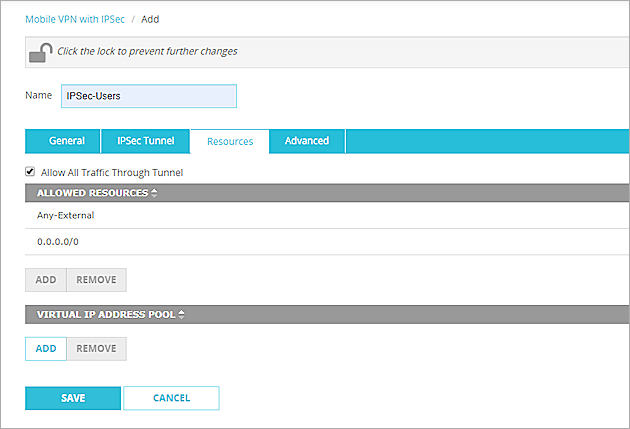
Task: Select the Any-External resource row
Action: (x=65, y=214)
